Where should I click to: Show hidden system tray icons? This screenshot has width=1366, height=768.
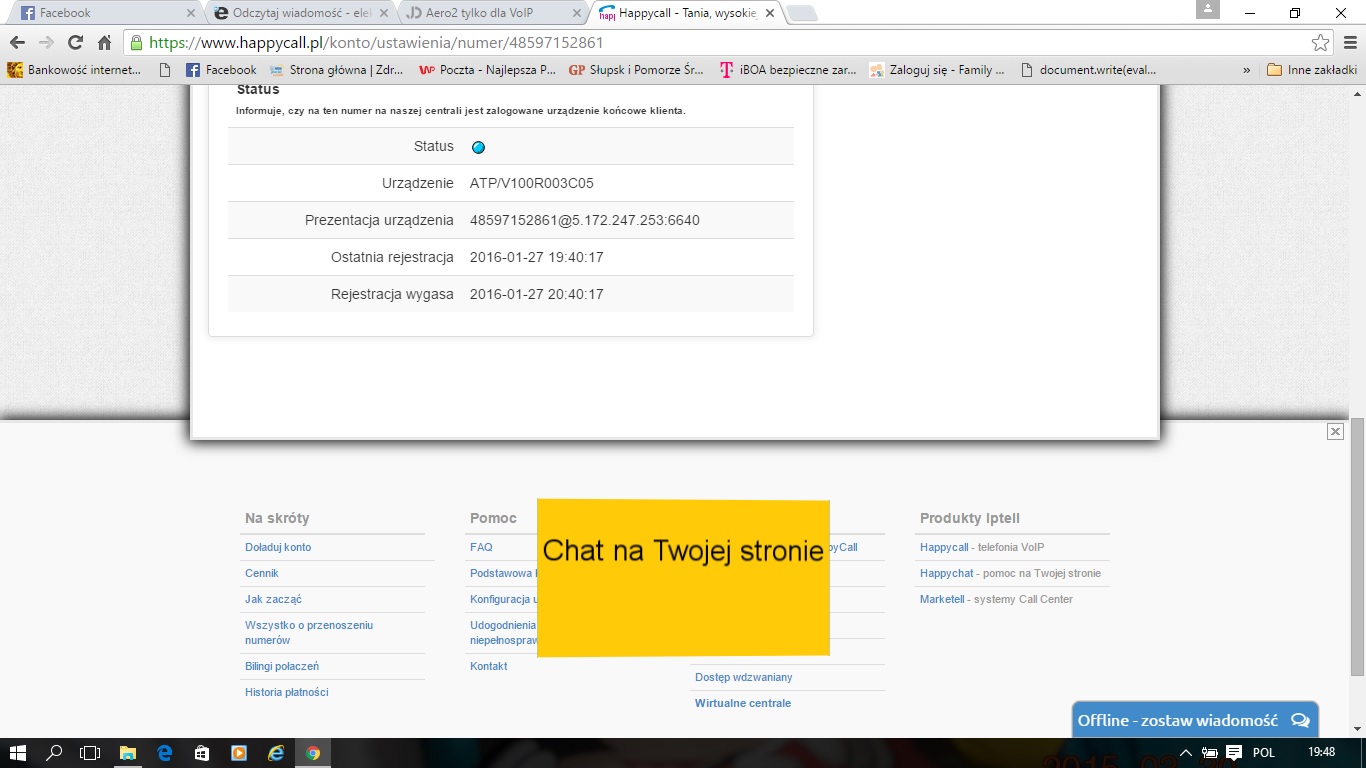(1186, 752)
